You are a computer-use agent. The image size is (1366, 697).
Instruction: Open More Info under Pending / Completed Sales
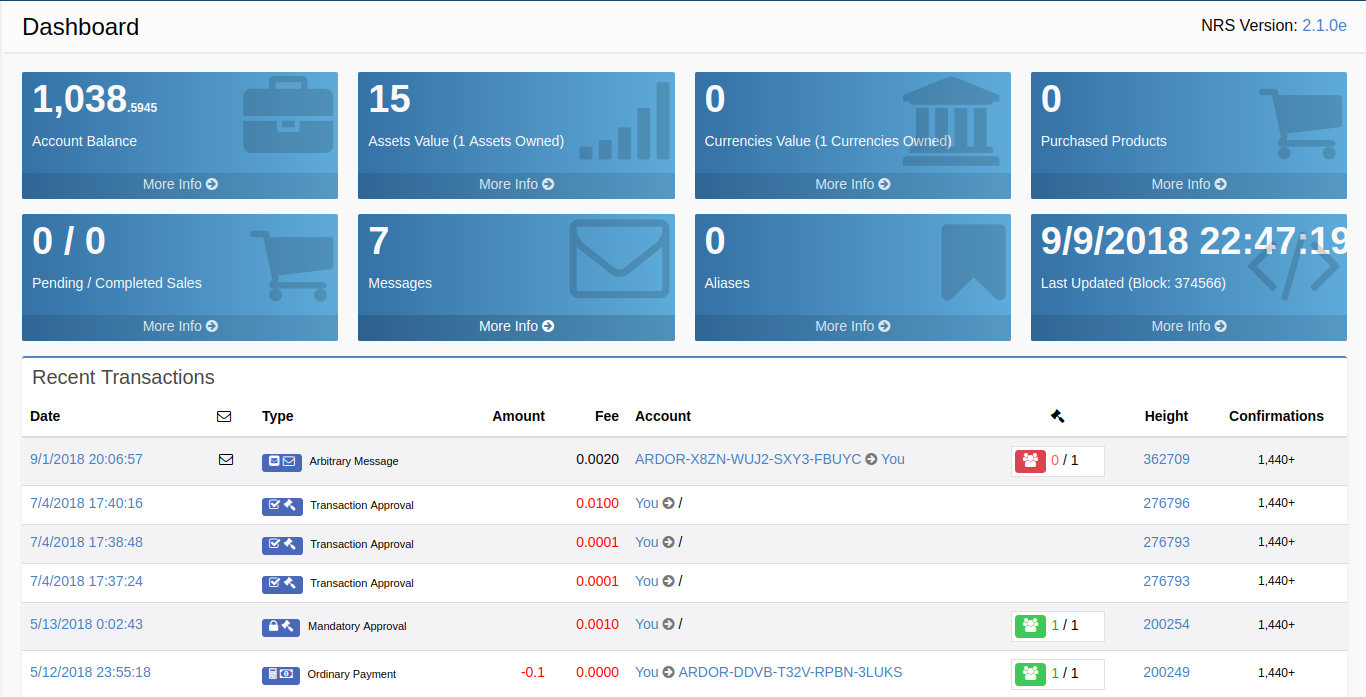[180, 326]
